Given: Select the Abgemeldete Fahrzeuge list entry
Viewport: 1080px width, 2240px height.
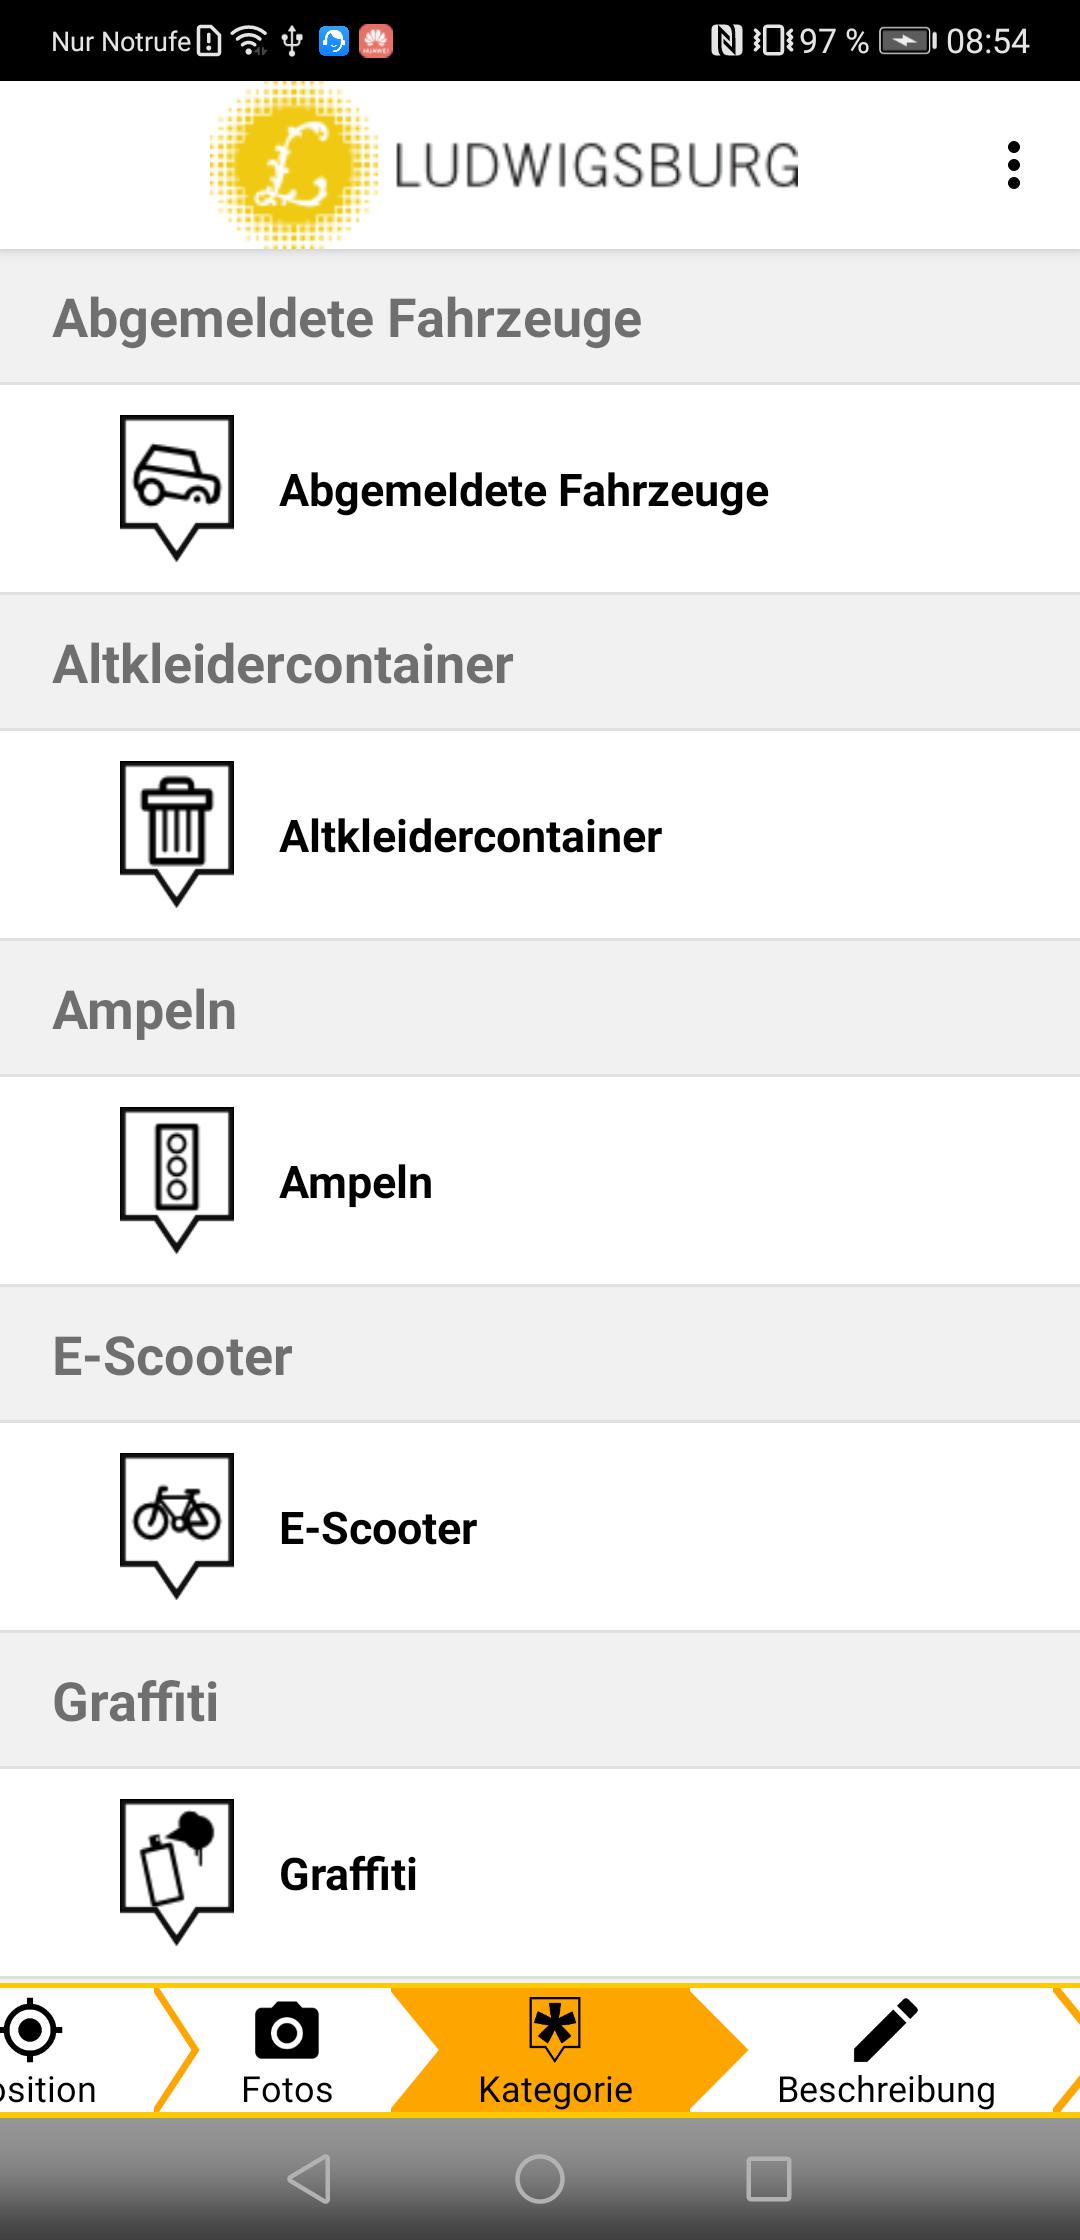Looking at the screenshot, I should (540, 489).
